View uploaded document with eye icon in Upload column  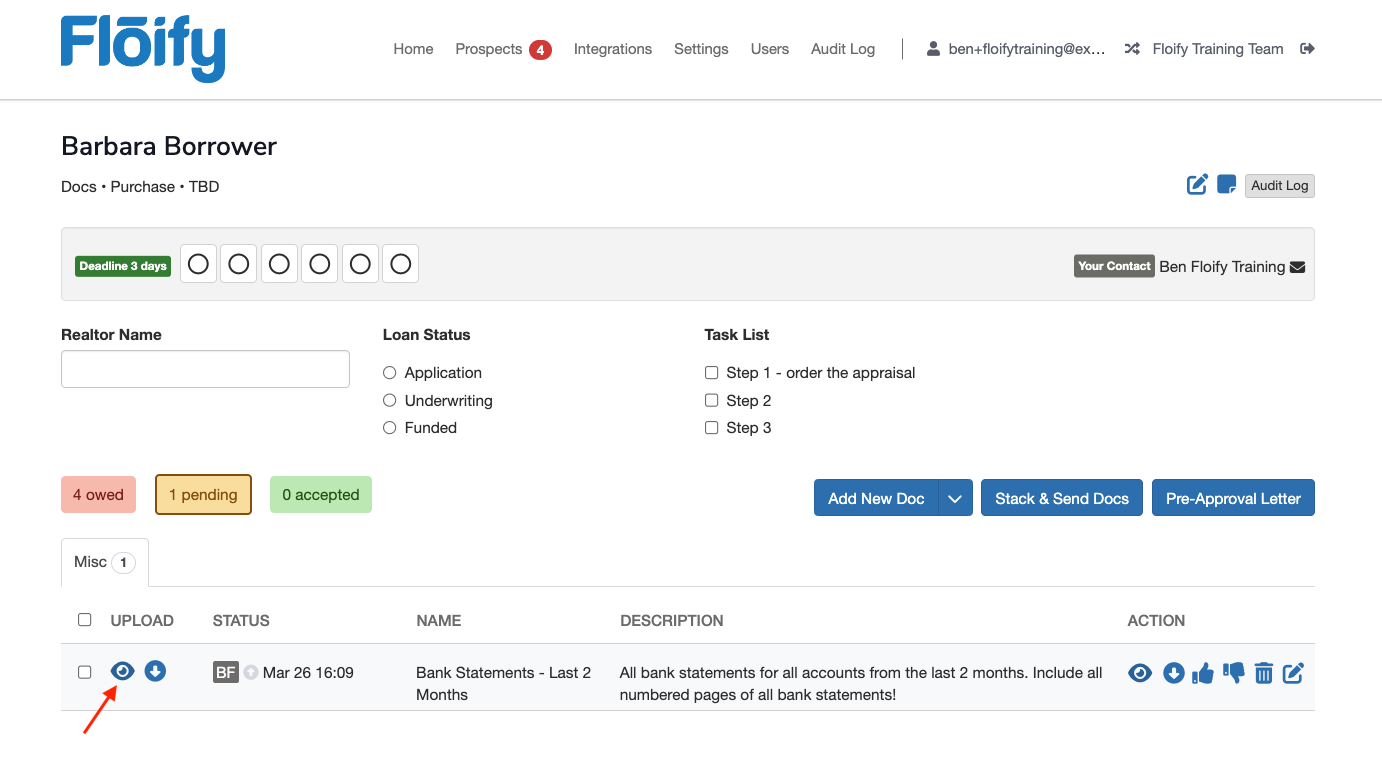pos(122,671)
